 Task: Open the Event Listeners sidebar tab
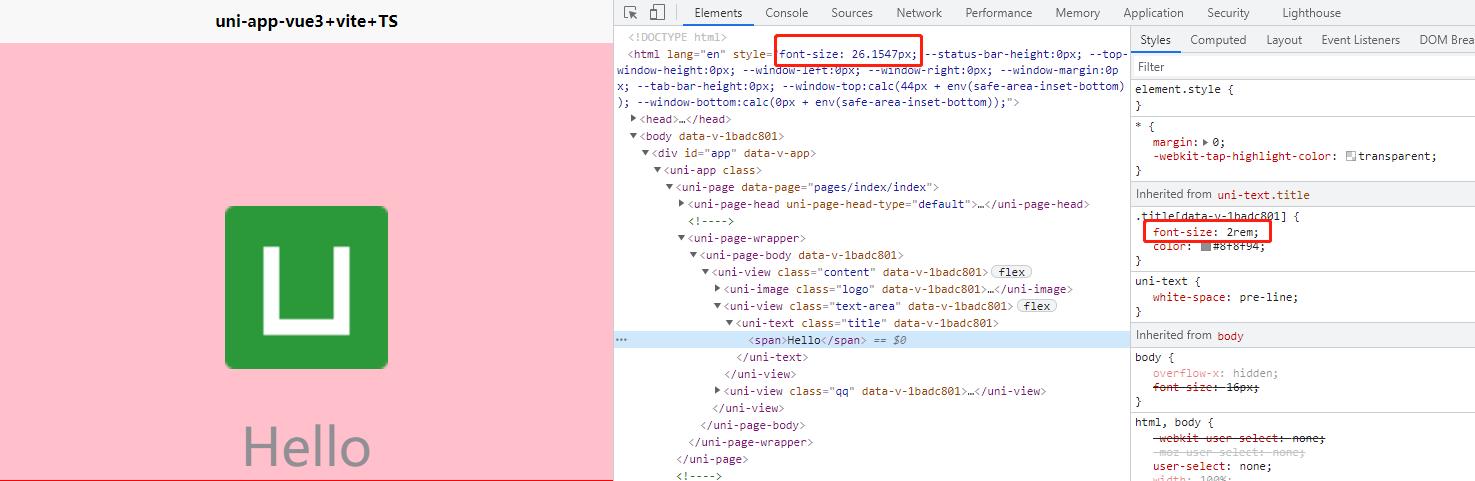click(x=1360, y=40)
